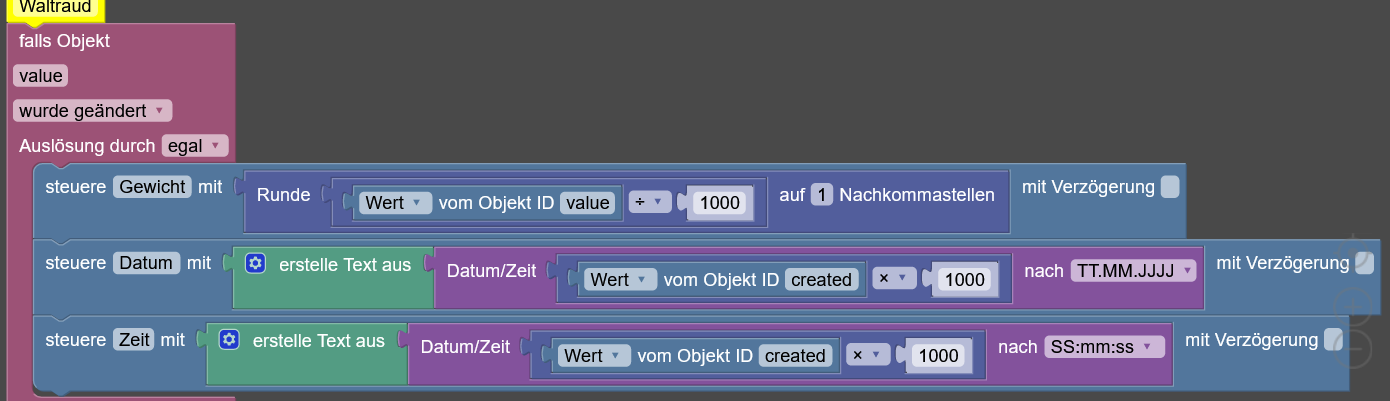Enable mit Verzögerung checkbox for Gewicht

coord(1169,187)
